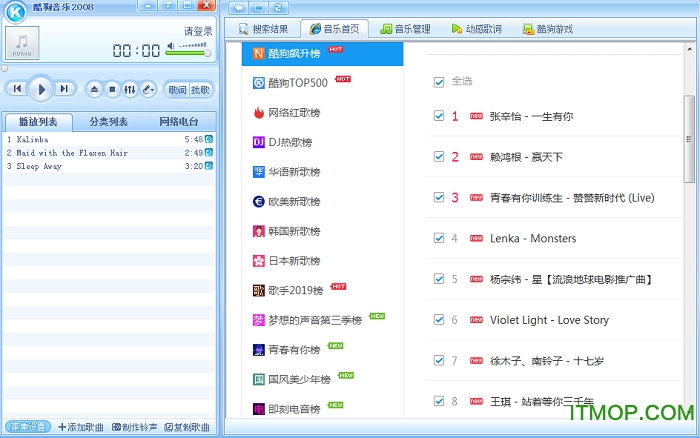The width and height of the screenshot is (700, 438).
Task: Open the 酷狗游戏 games tab
Action: [x=548, y=29]
